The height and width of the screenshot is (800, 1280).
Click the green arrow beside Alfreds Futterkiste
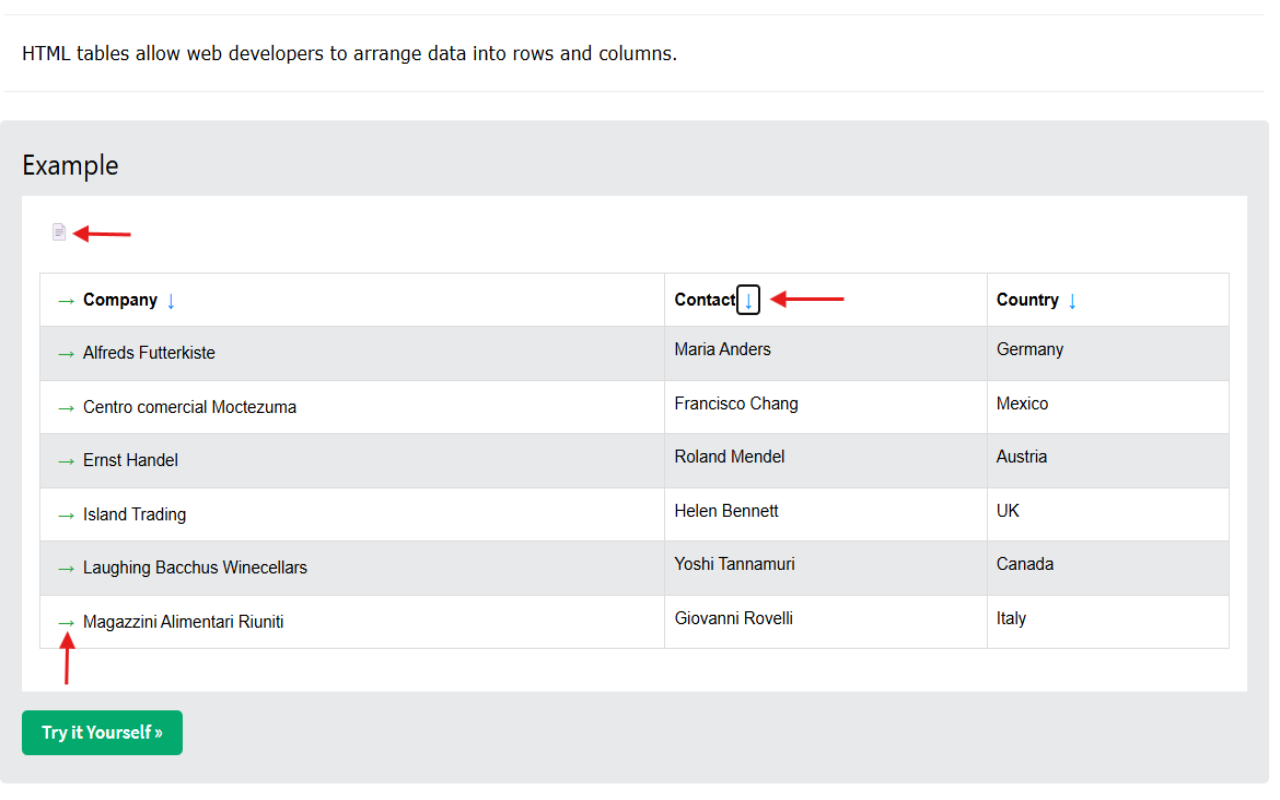point(66,354)
